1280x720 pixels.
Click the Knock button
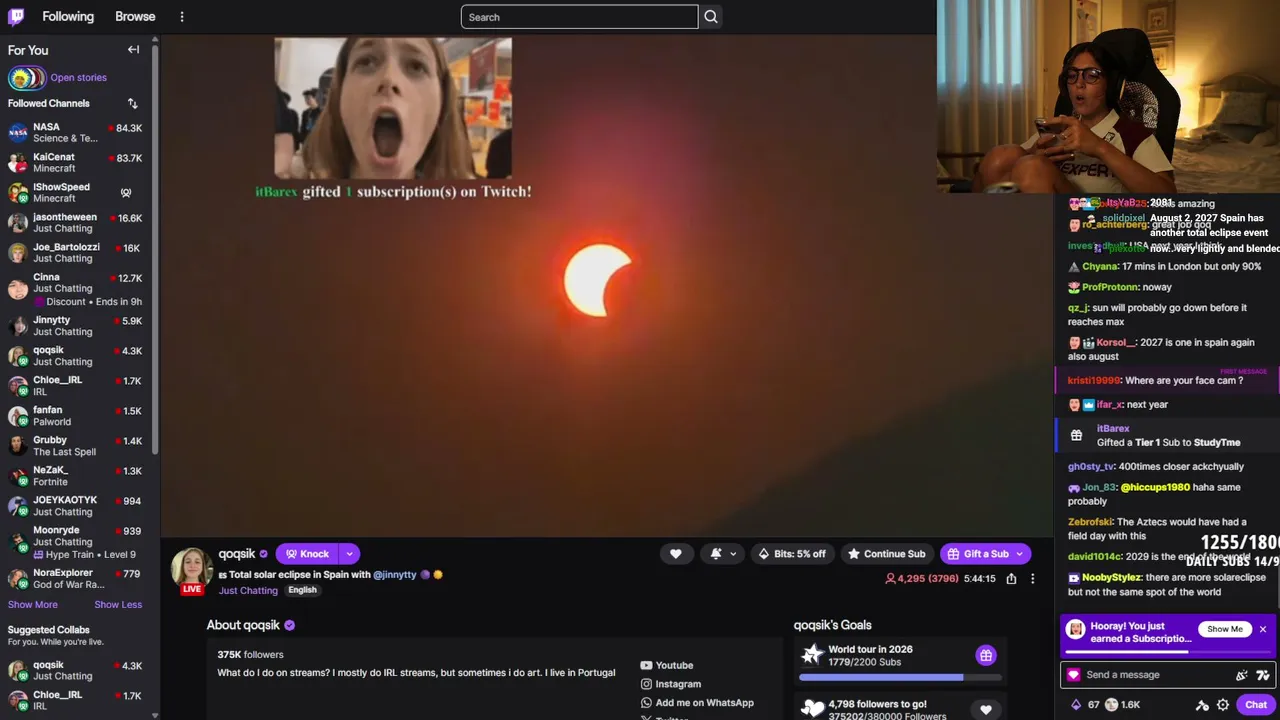[x=308, y=554]
